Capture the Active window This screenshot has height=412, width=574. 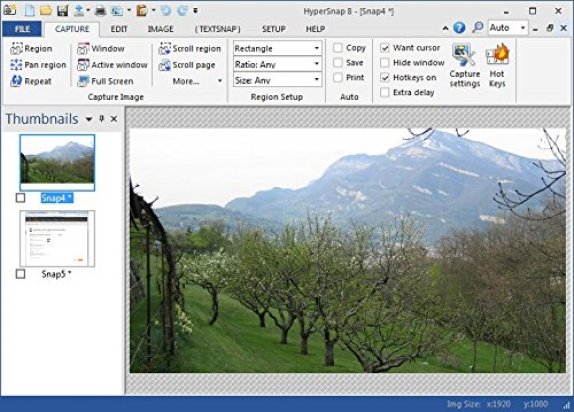point(112,65)
